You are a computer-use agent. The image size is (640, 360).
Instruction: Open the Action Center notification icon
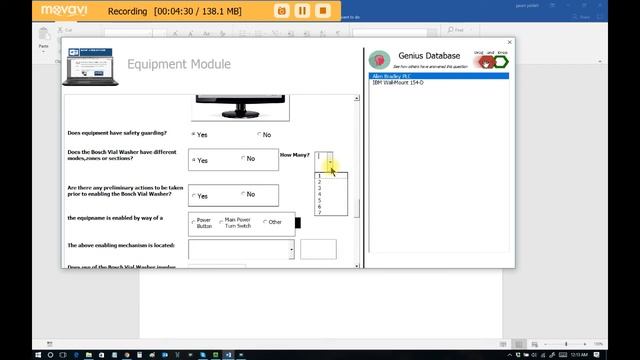click(596, 355)
